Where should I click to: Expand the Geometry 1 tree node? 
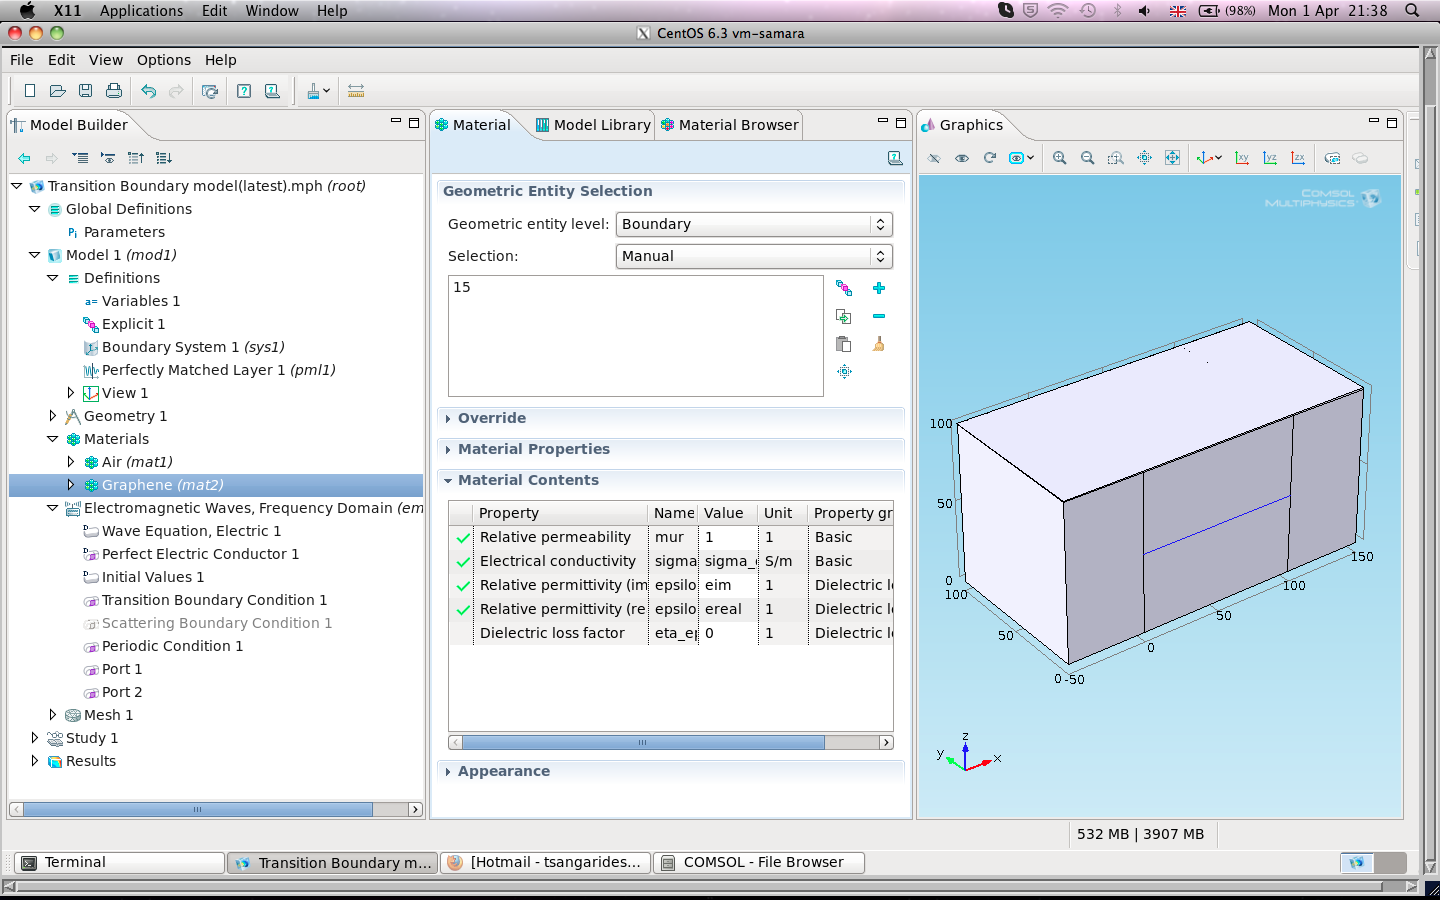coord(53,416)
